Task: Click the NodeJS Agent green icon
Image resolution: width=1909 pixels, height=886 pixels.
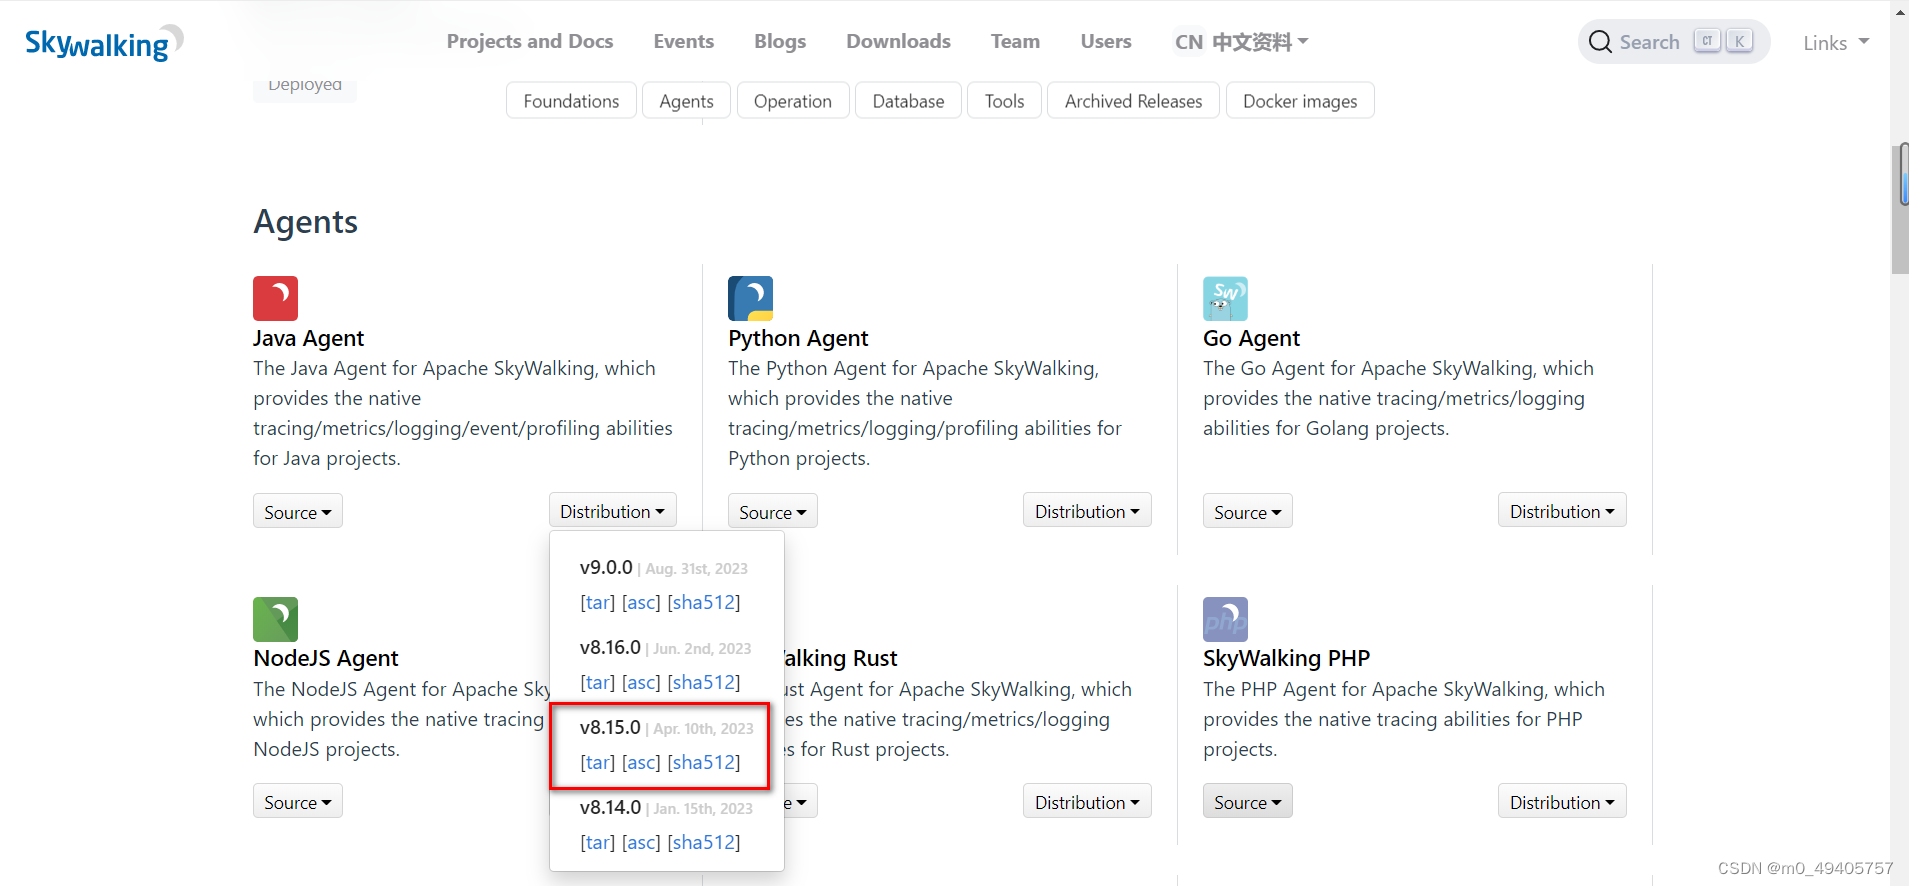Action: (x=275, y=619)
